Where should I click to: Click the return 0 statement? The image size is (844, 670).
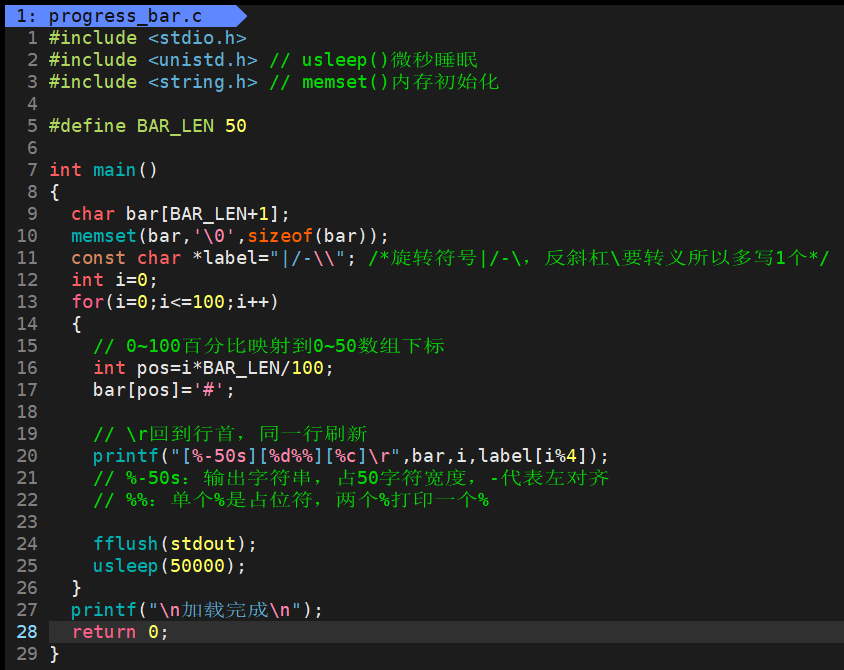(119, 632)
